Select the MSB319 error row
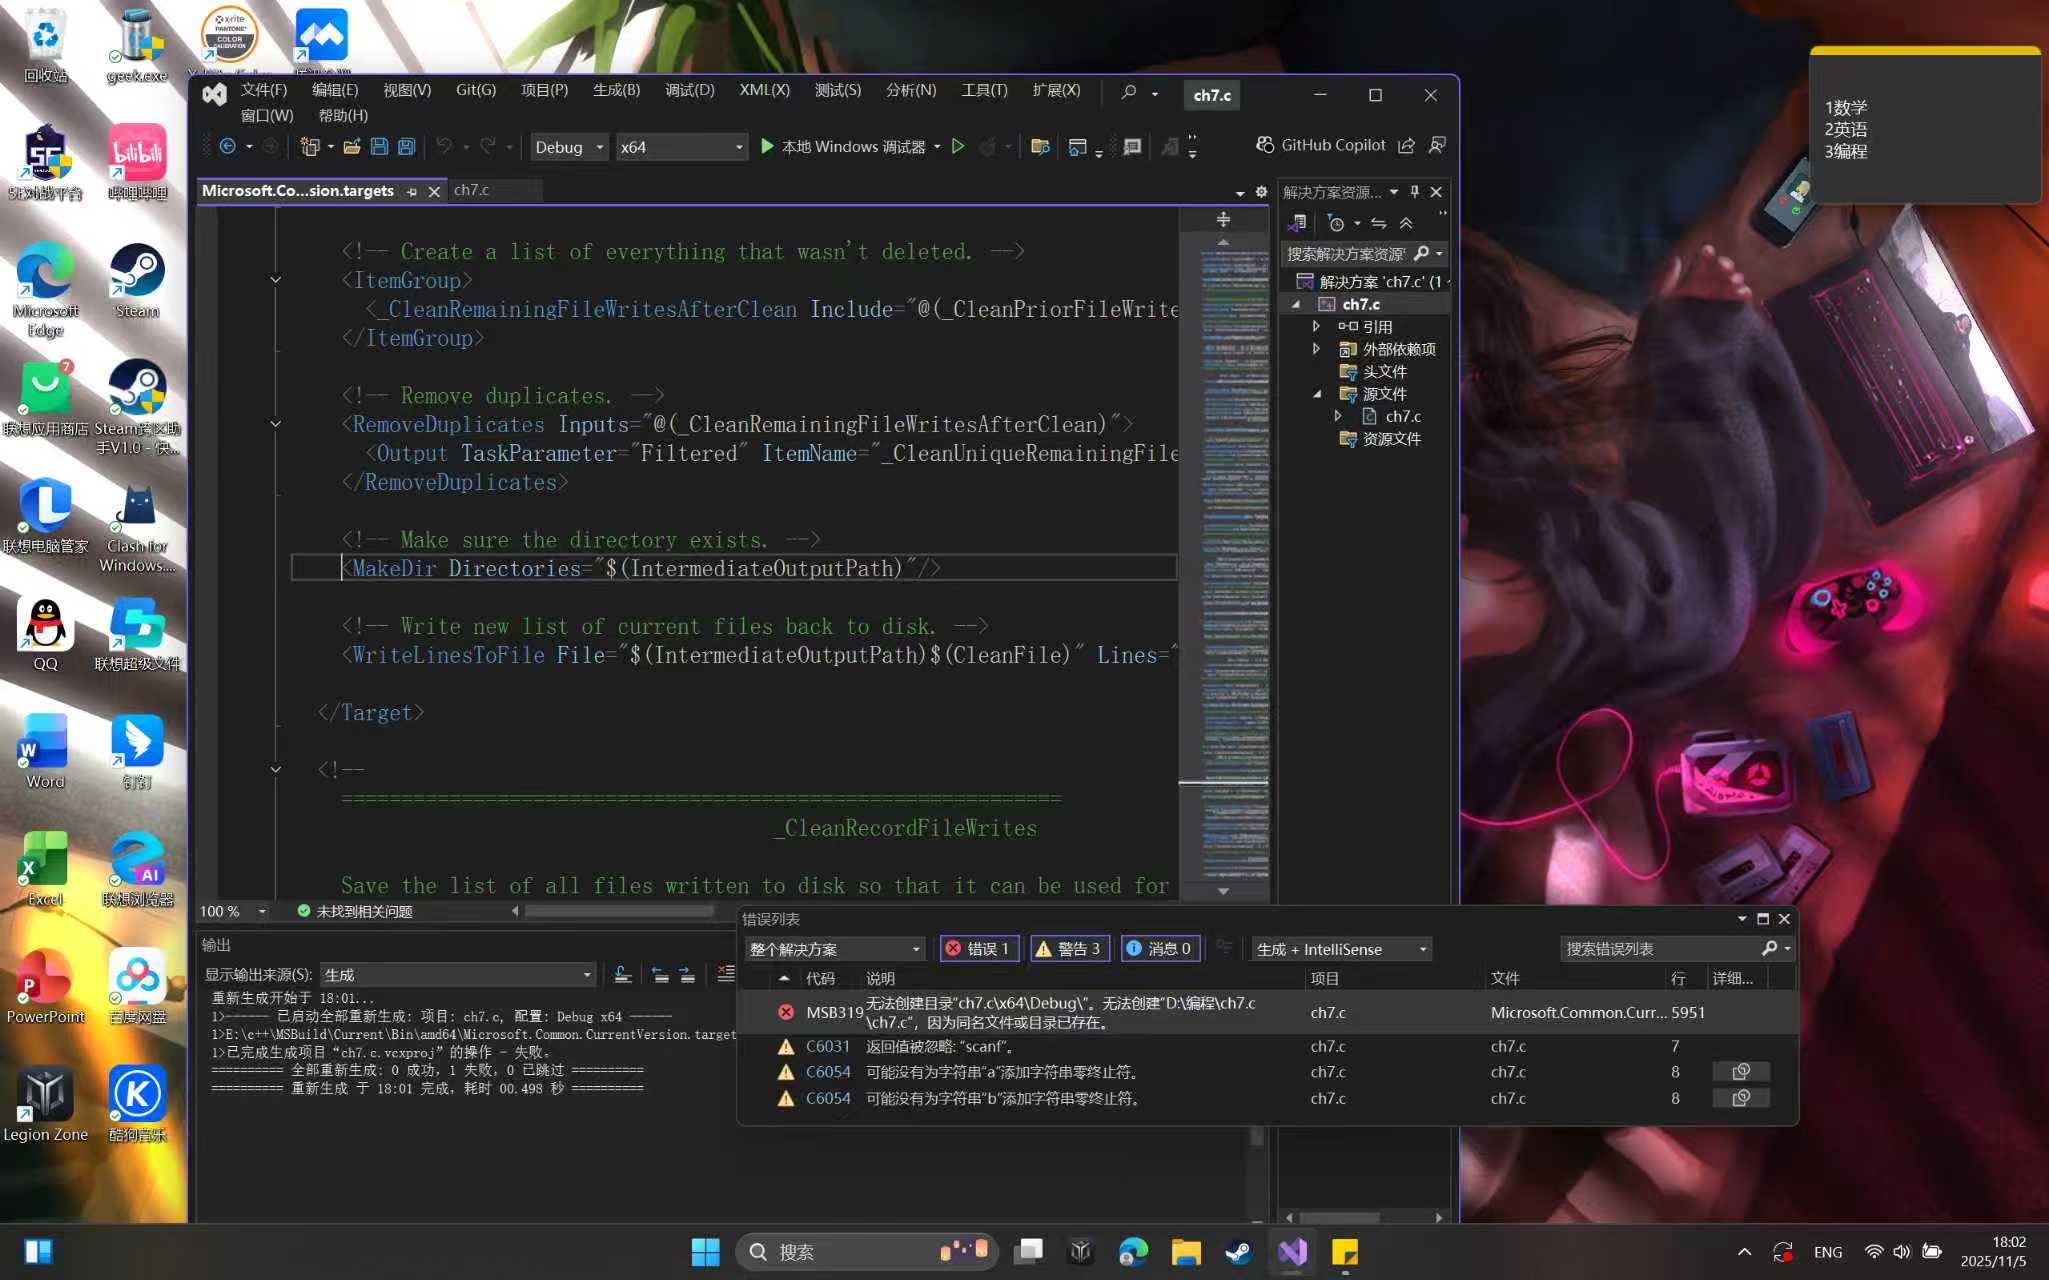Viewport: 2049px width, 1280px height. pyautogui.click(x=1060, y=1012)
